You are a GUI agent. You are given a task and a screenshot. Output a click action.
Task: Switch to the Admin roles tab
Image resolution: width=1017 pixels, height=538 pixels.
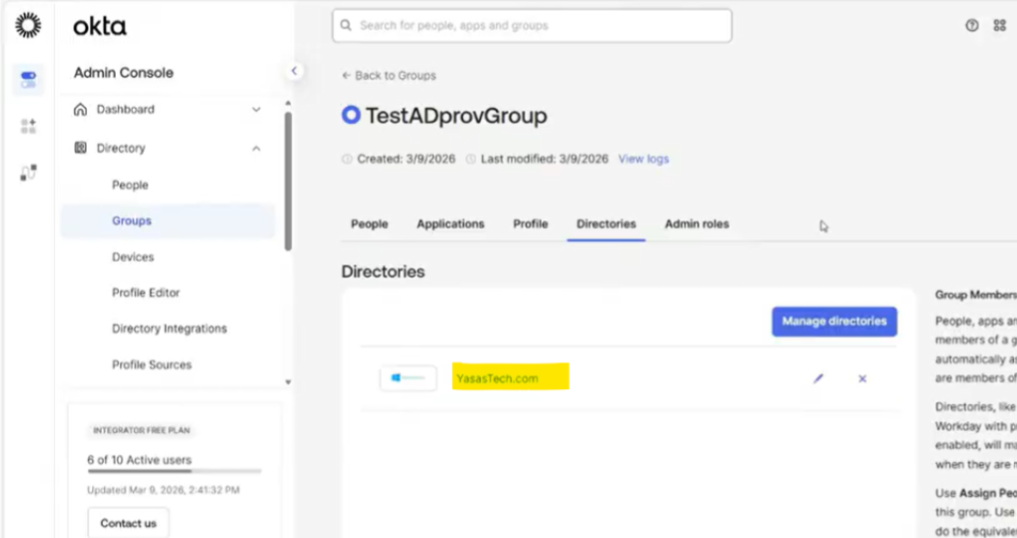click(x=696, y=224)
